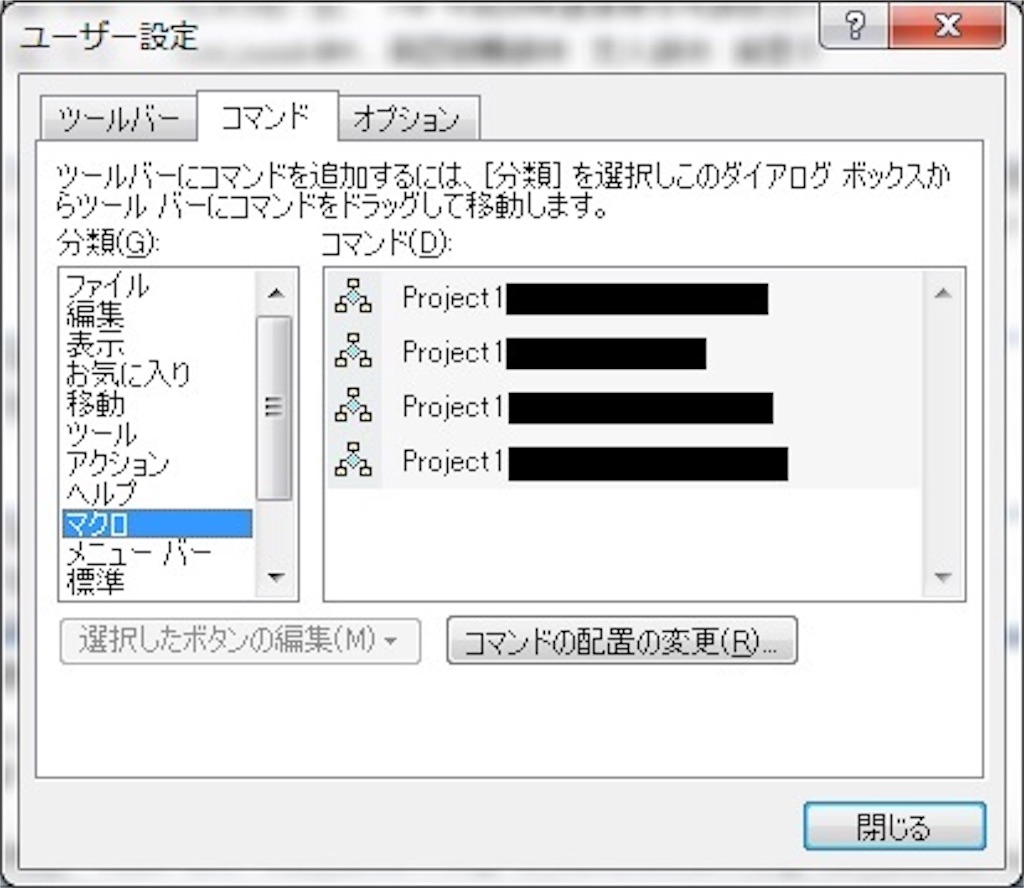Click the third Project1 macro icon

[353, 405]
